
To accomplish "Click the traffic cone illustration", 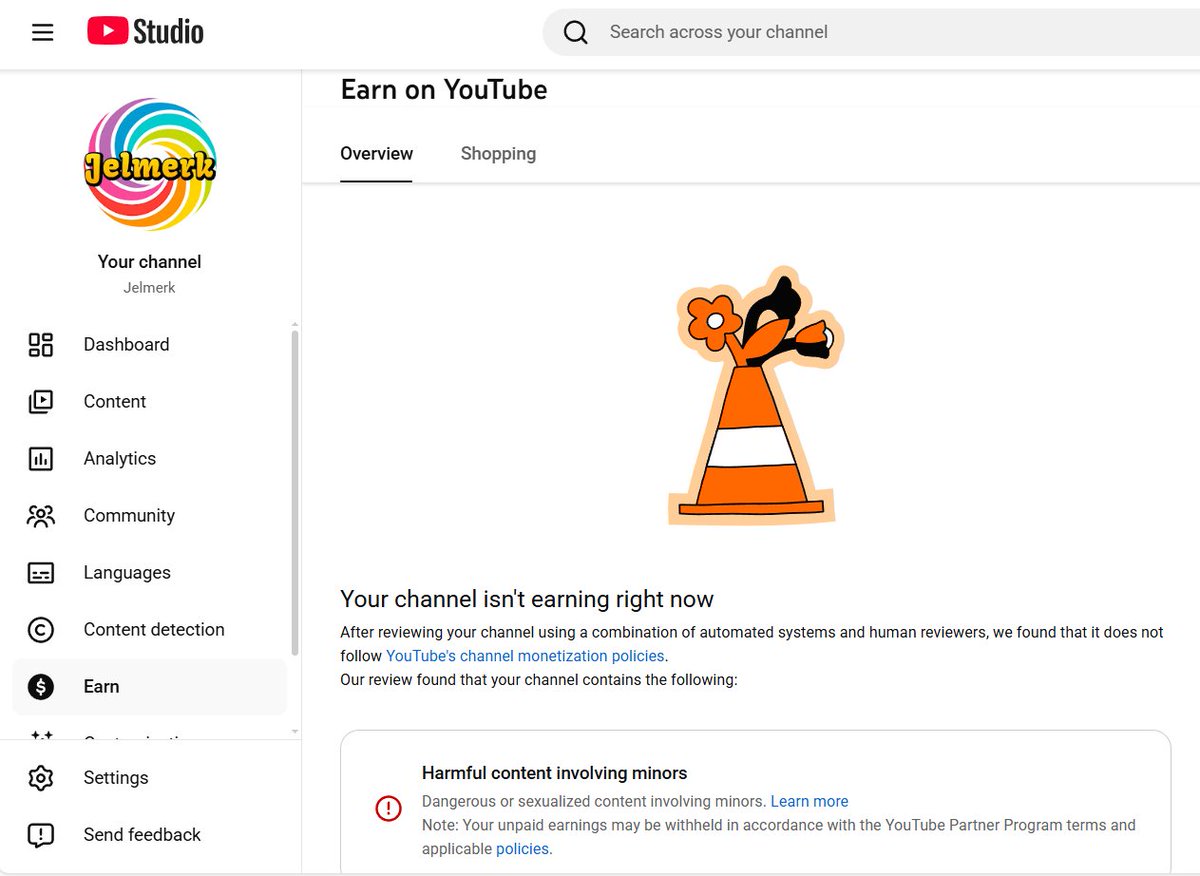I will [756, 396].
